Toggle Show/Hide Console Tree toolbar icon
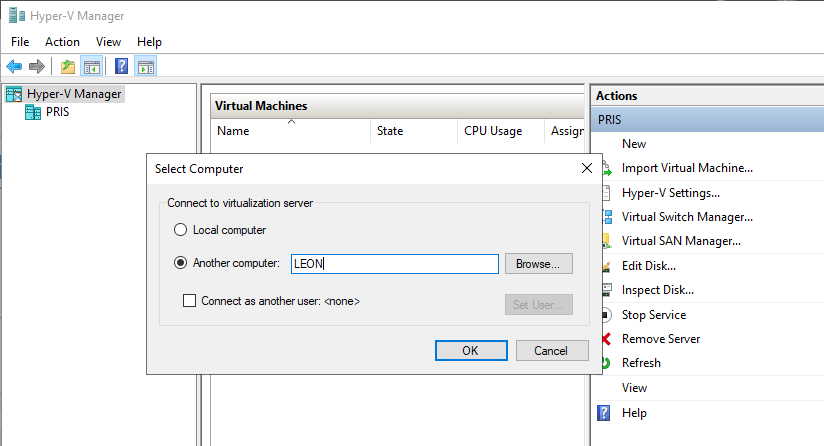824x446 pixels. [x=92, y=67]
